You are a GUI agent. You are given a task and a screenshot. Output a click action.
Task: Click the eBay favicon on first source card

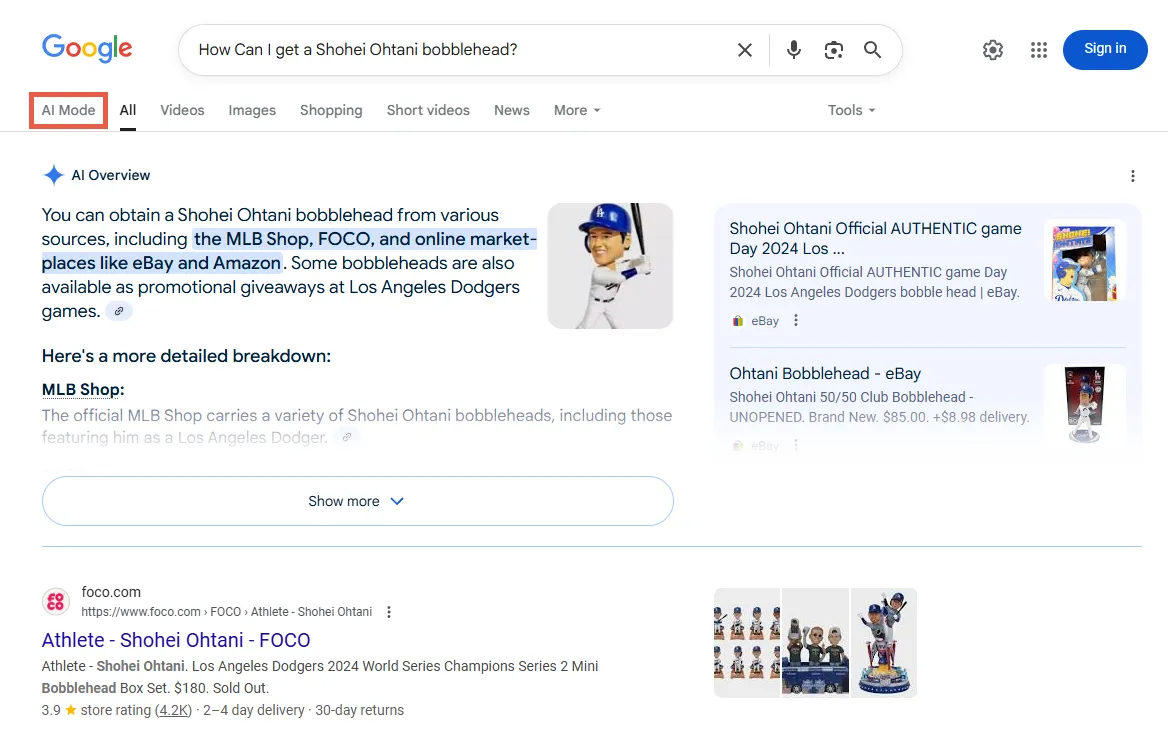click(x=737, y=320)
